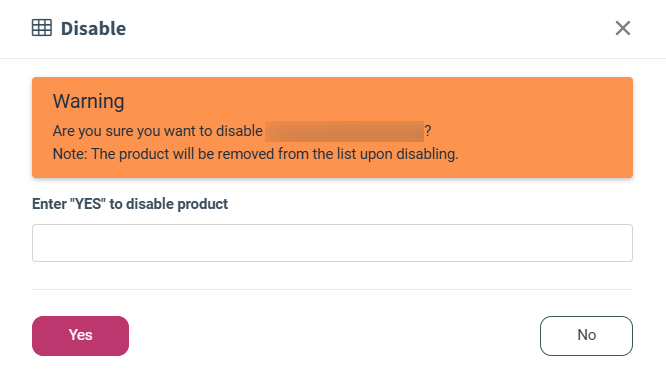Viewport: 666px width, 380px height.
Task: Confirm disabling with the Yes button
Action: (80, 335)
